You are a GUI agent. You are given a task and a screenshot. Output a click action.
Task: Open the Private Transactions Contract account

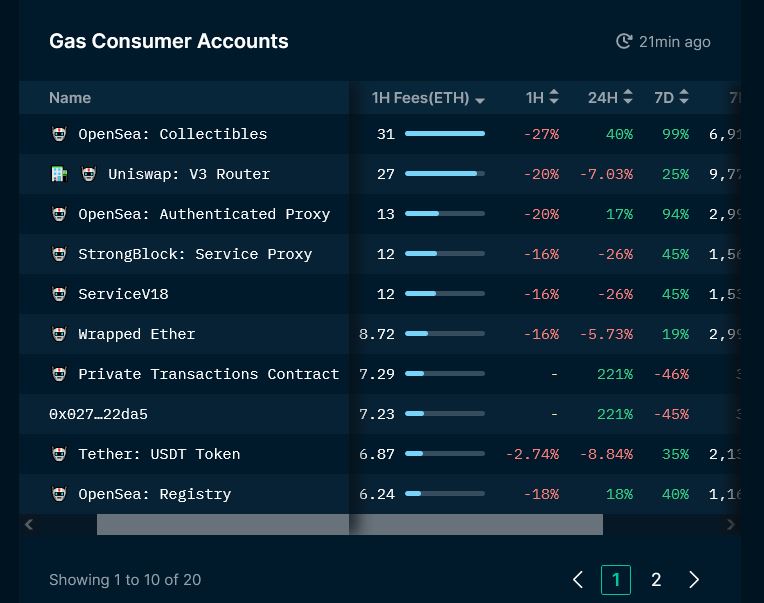[209, 374]
